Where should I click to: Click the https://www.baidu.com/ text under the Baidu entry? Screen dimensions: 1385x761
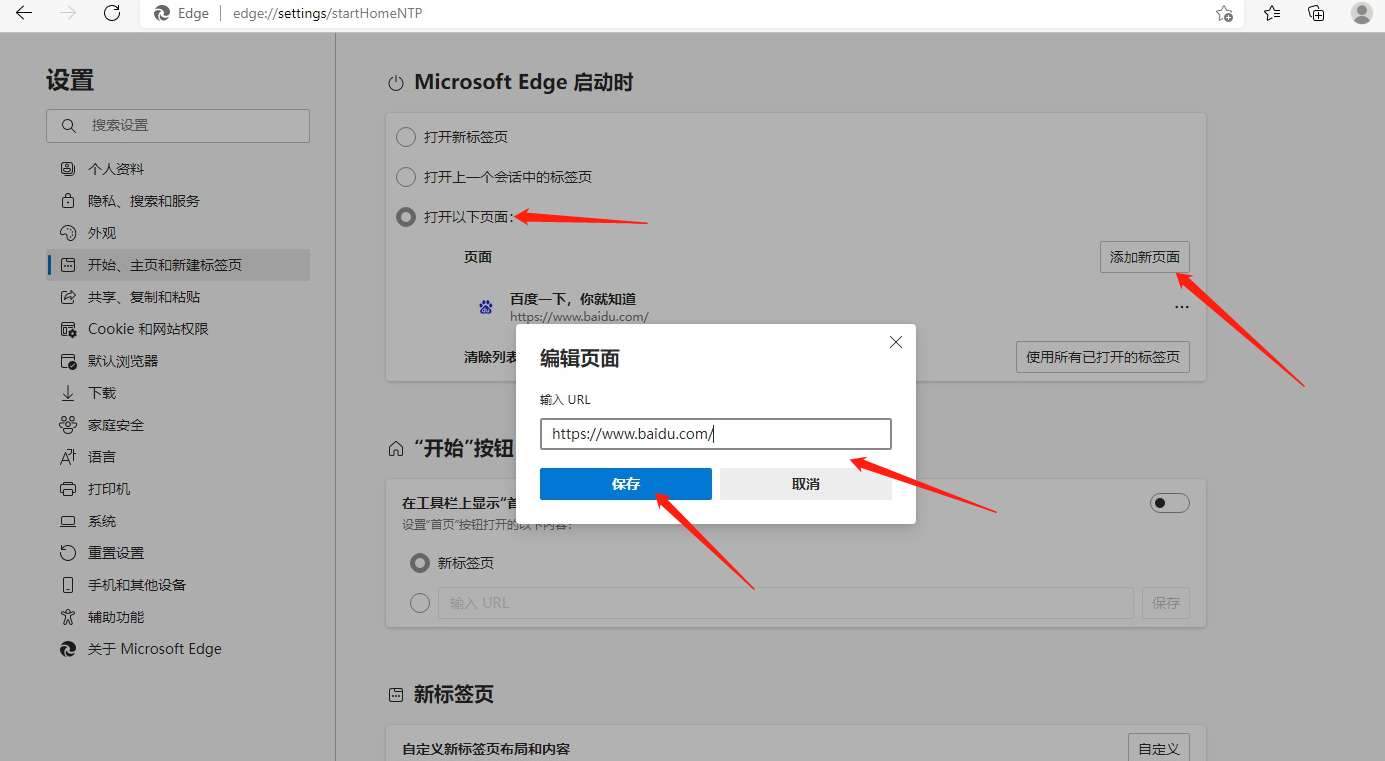[579, 316]
